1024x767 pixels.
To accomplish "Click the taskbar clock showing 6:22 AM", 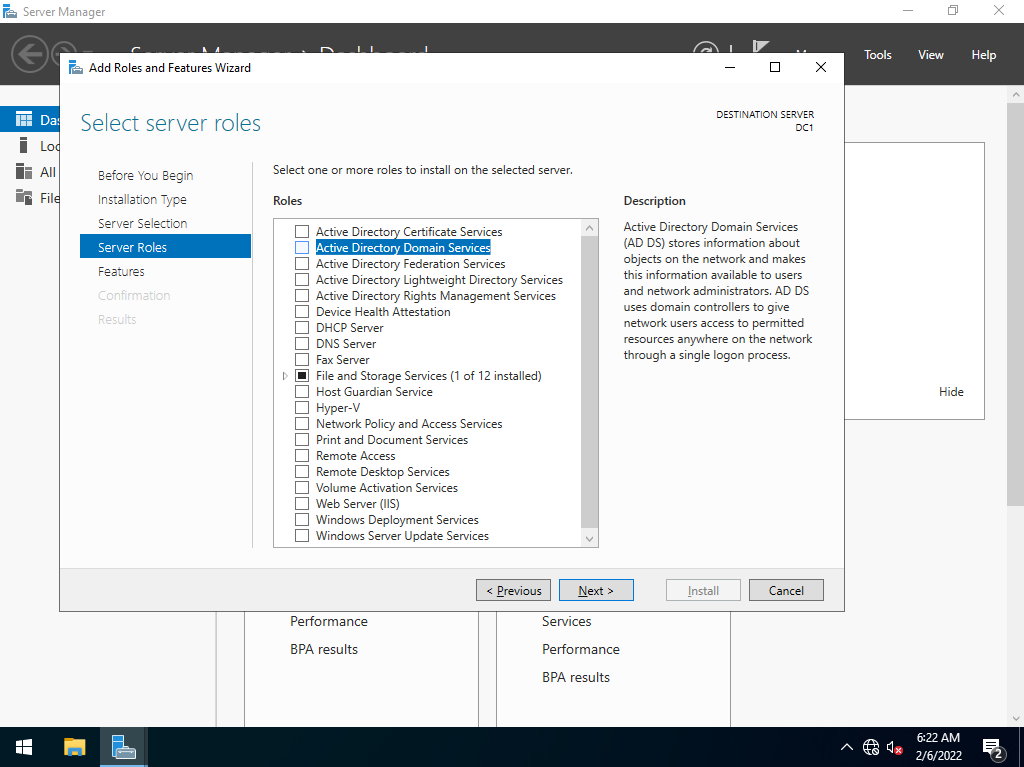I will [x=938, y=747].
